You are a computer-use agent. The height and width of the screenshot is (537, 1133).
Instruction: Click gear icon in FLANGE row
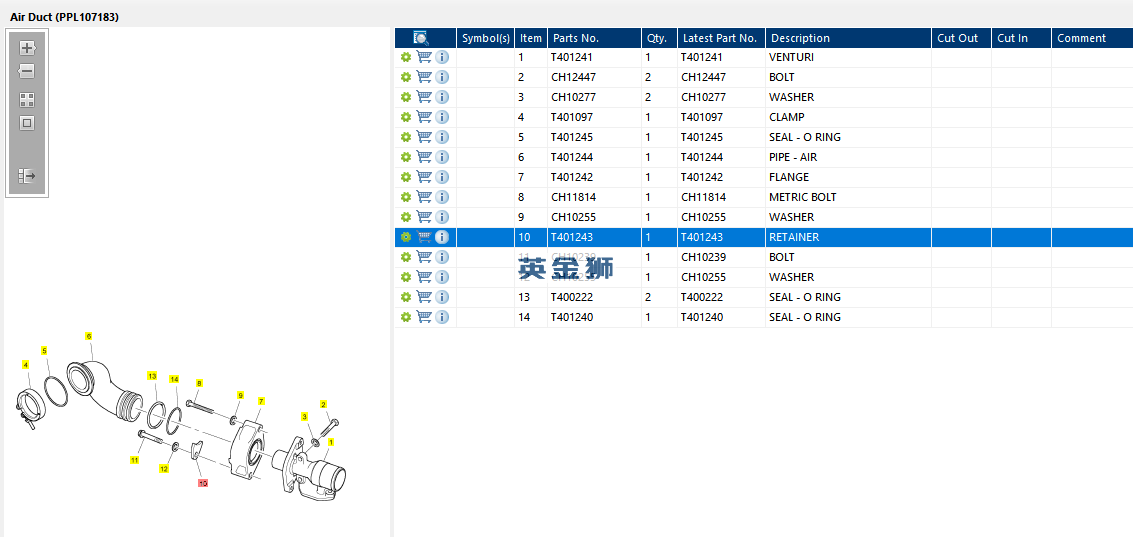(x=405, y=177)
